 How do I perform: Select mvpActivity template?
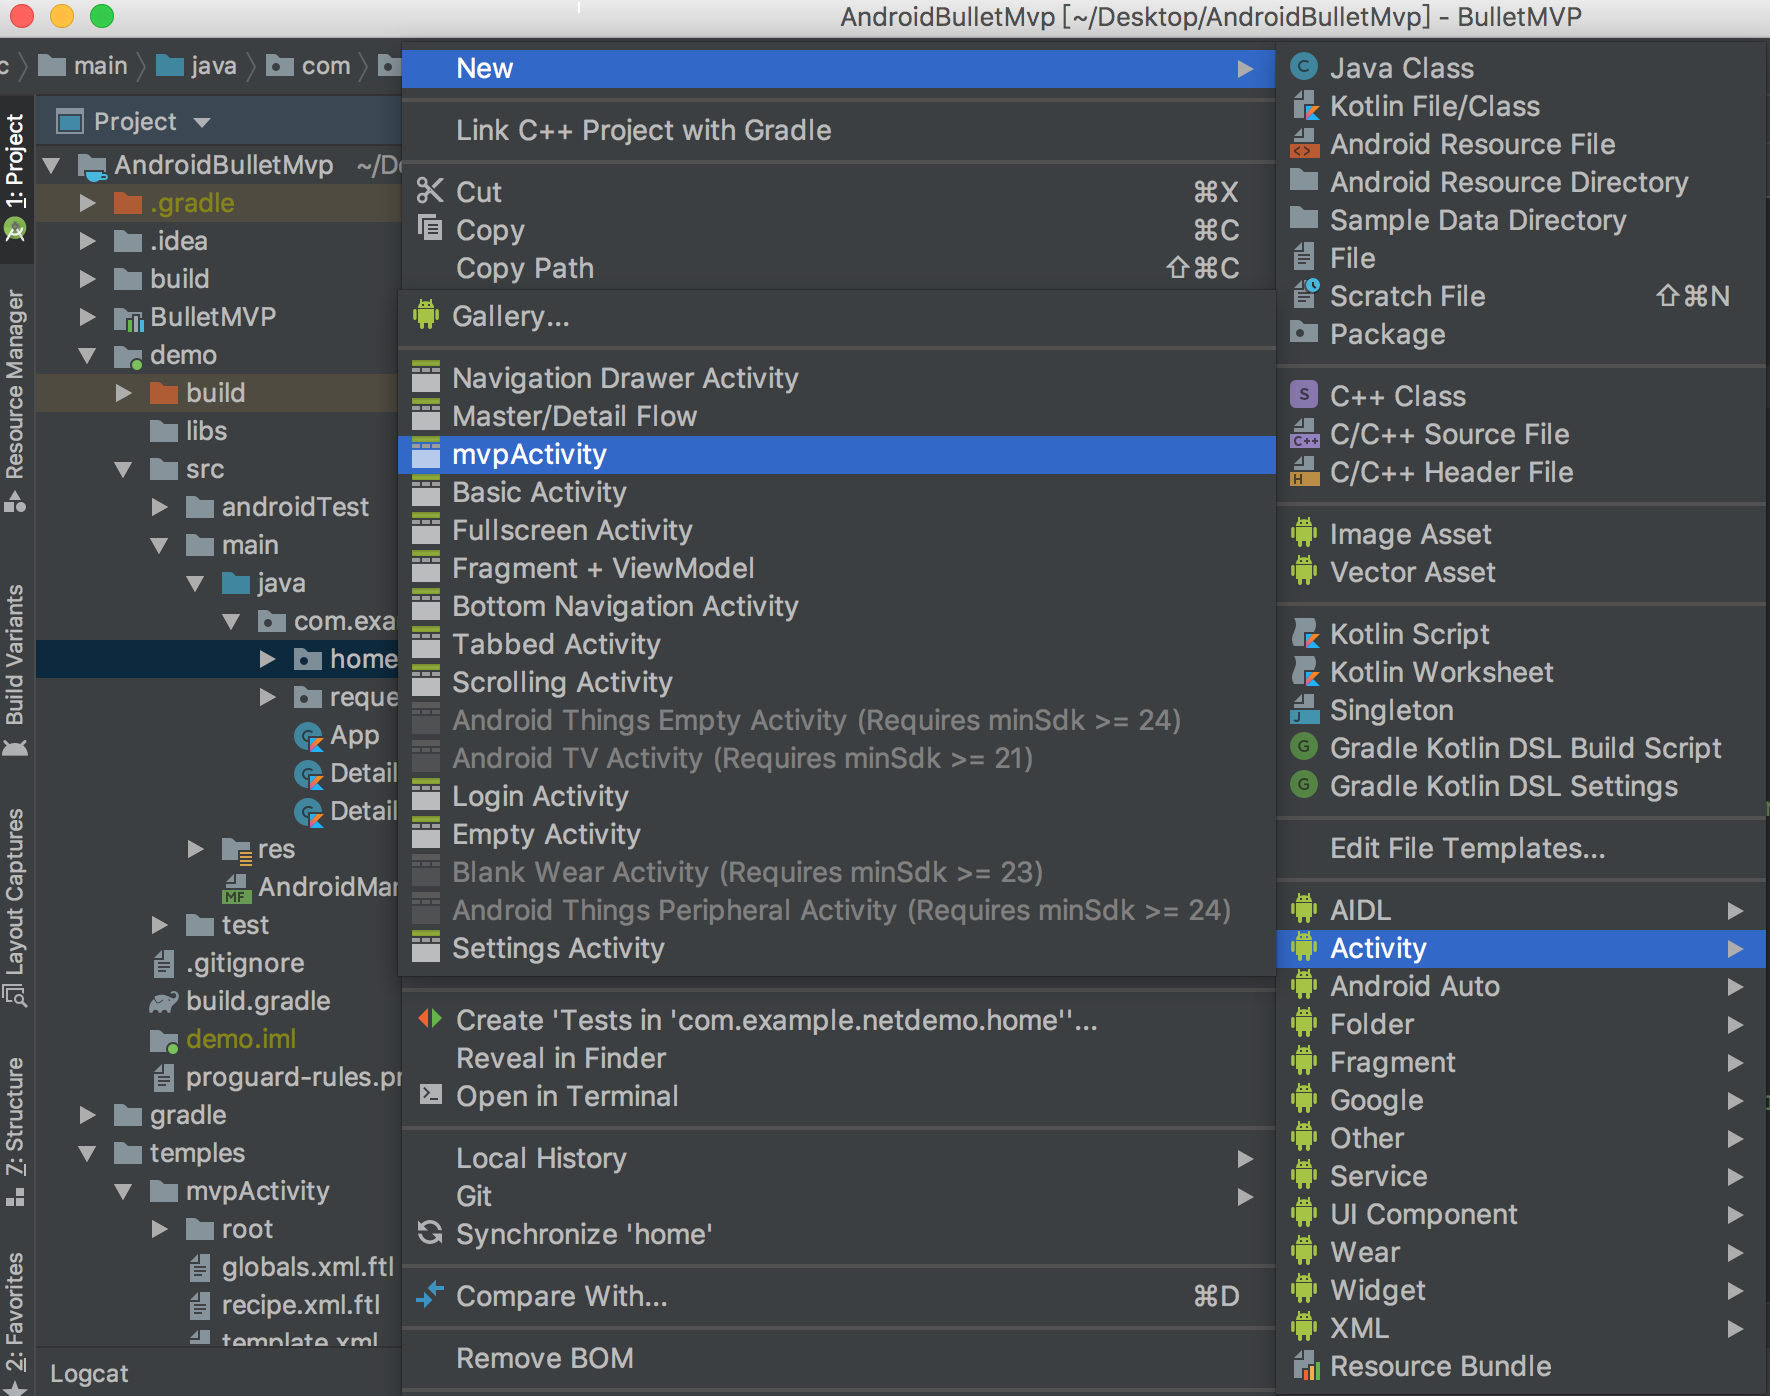click(836, 454)
